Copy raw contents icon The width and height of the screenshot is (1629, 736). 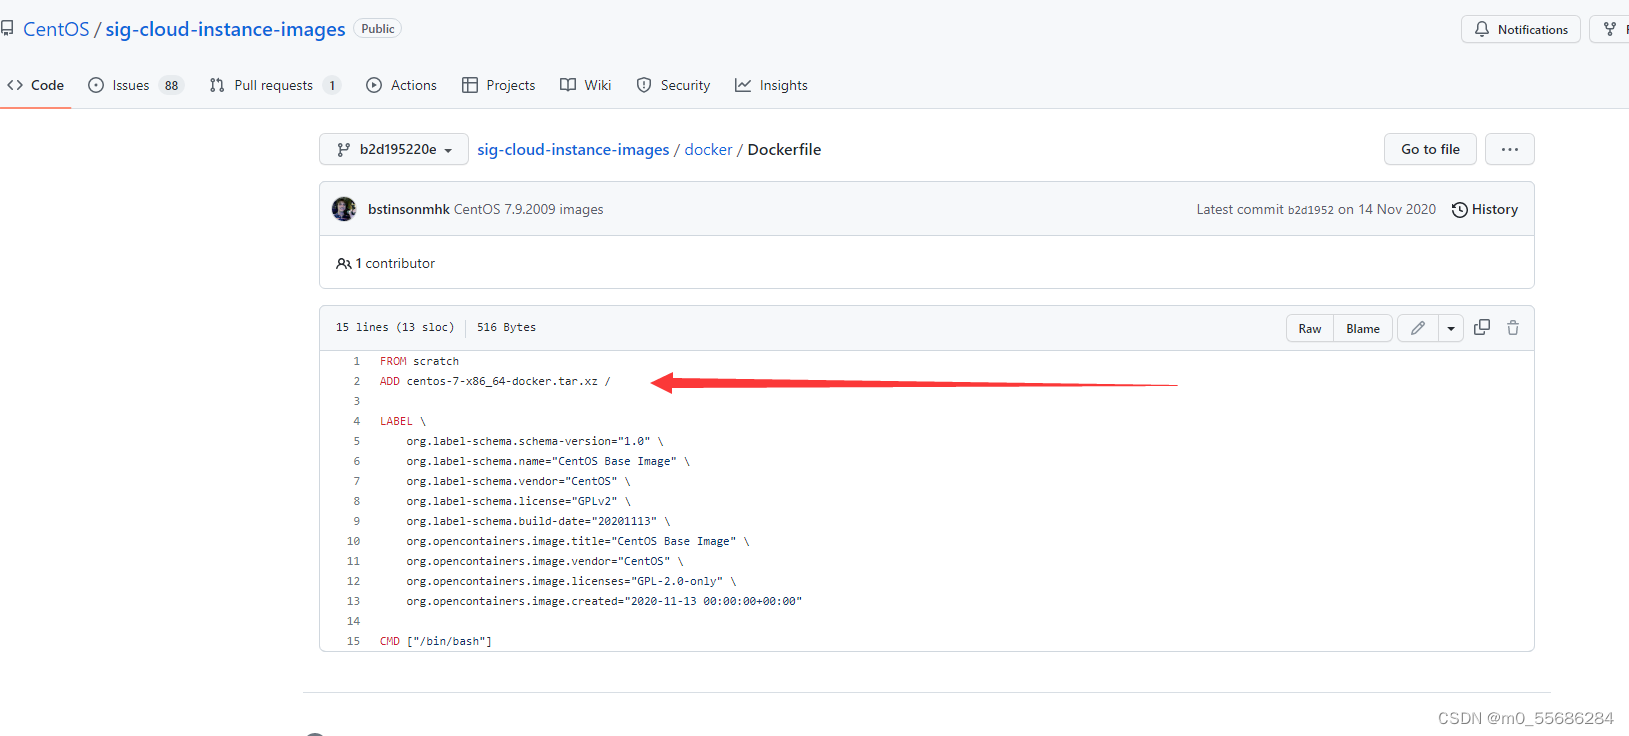(1482, 327)
